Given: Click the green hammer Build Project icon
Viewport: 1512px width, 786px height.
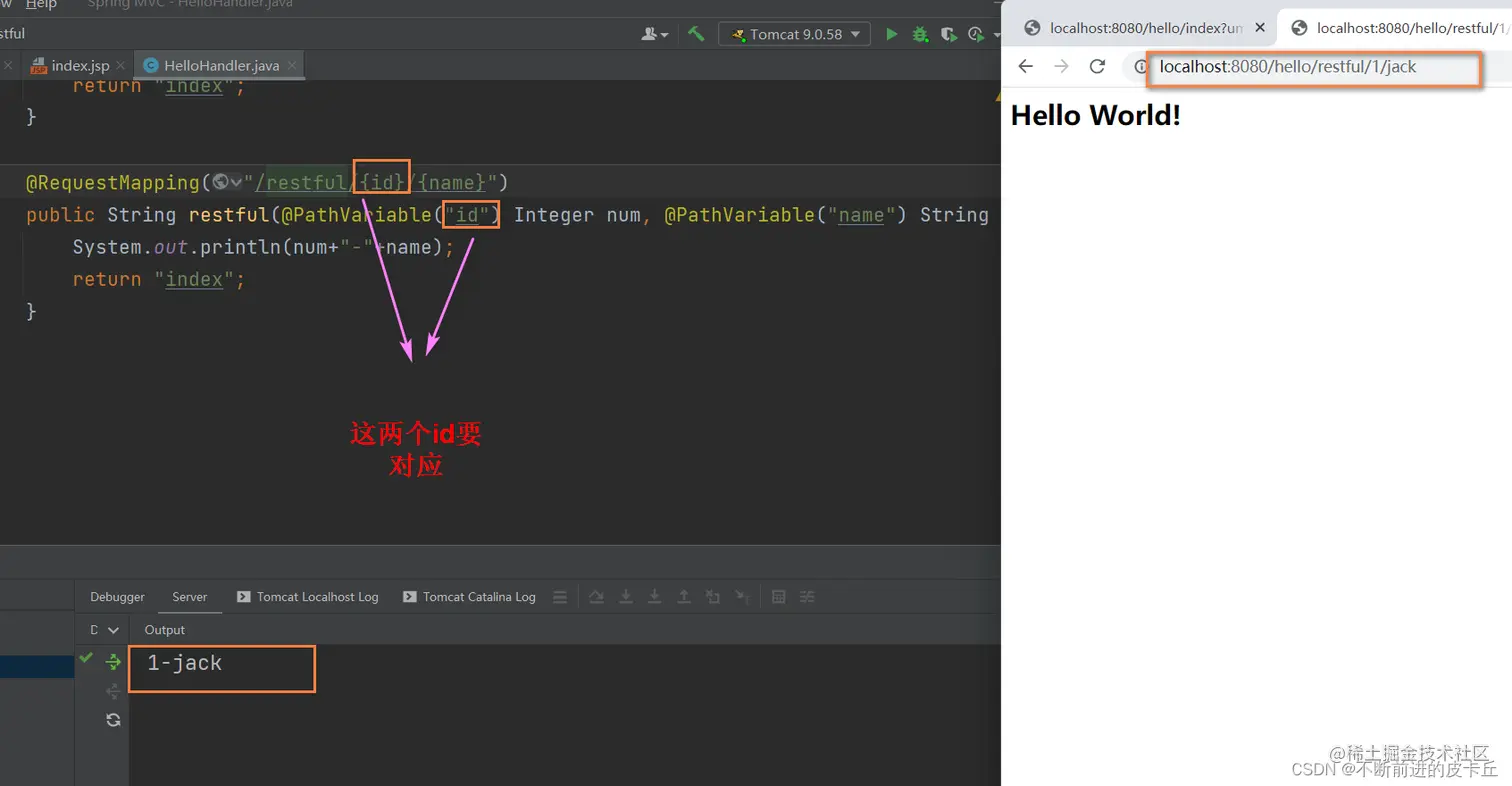Looking at the screenshot, I should (x=696, y=34).
